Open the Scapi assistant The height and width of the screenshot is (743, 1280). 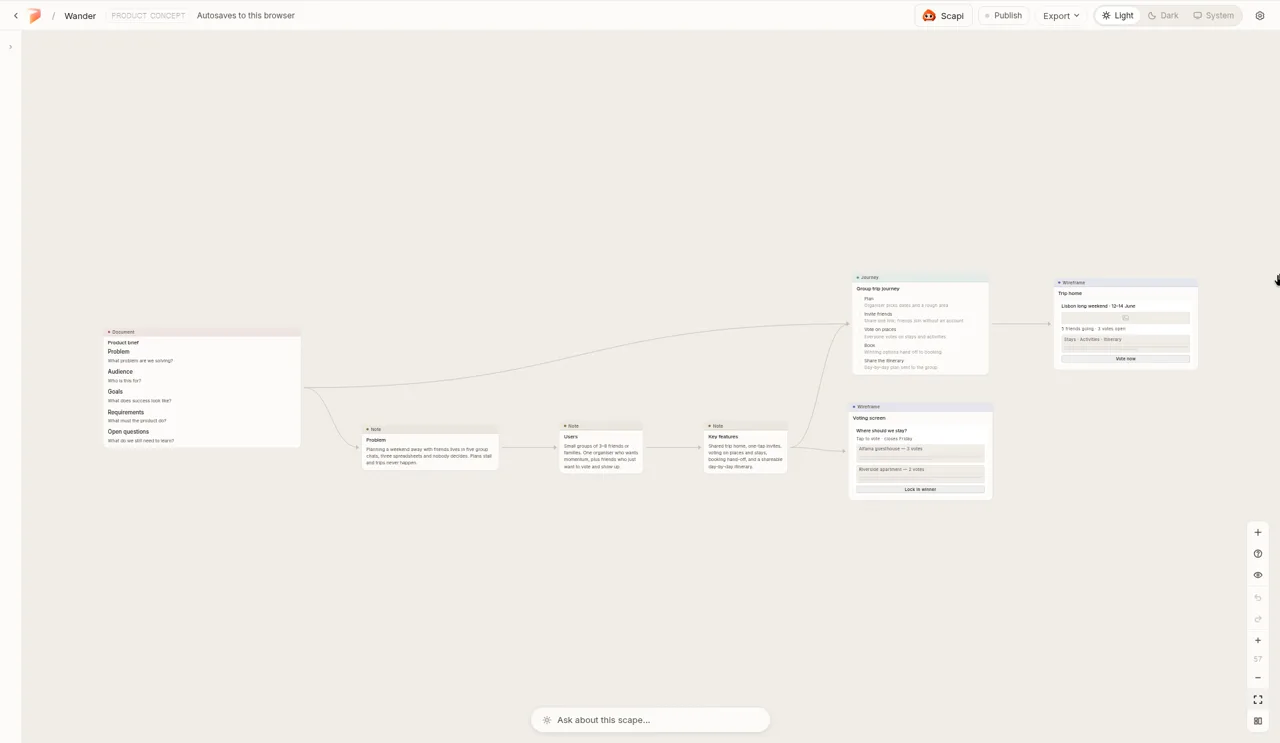(943, 16)
